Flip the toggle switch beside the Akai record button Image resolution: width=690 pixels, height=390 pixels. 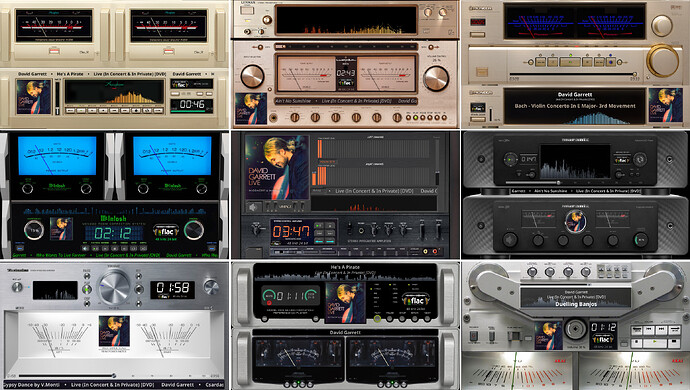pyautogui.click(x=492, y=336)
